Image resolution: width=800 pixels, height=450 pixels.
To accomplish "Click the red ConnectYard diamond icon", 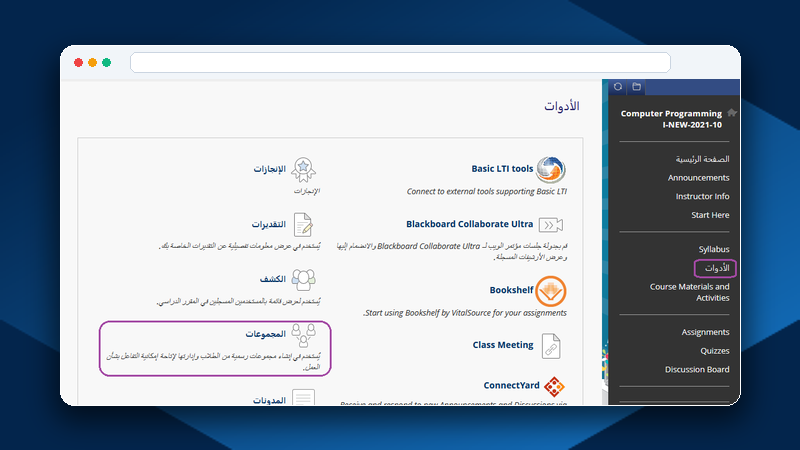I will click(554, 386).
